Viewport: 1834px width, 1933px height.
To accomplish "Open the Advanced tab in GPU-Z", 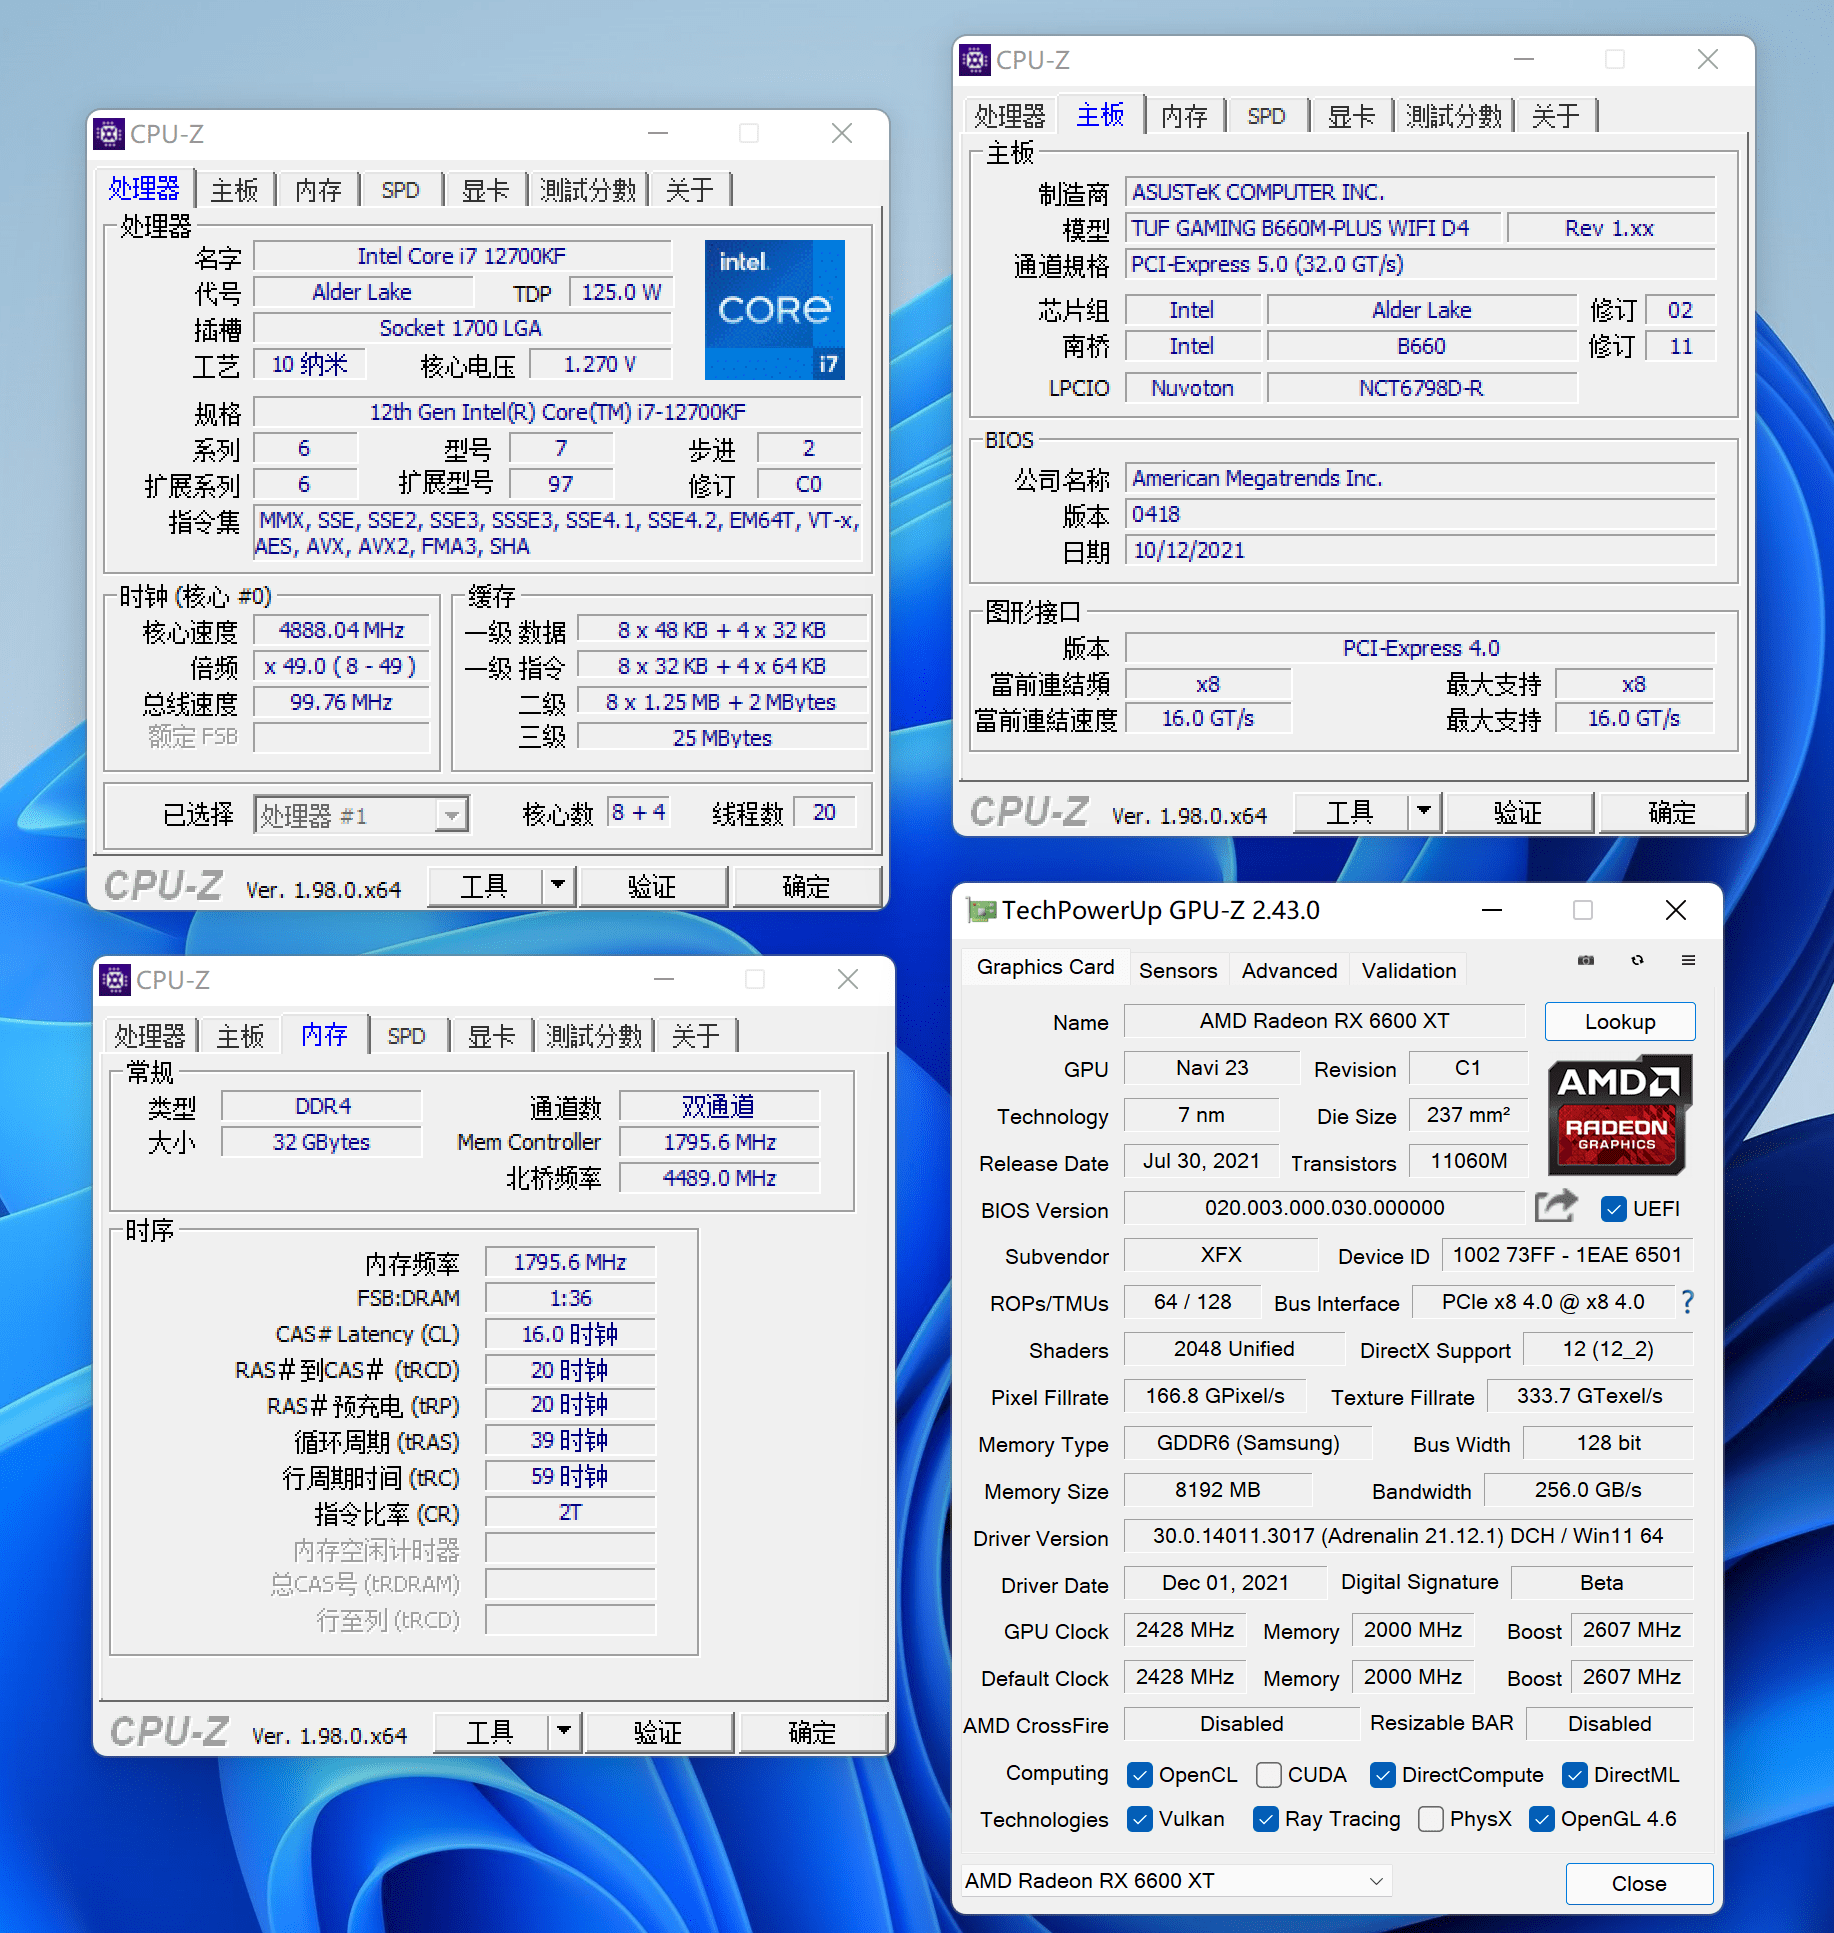I will coord(1289,970).
